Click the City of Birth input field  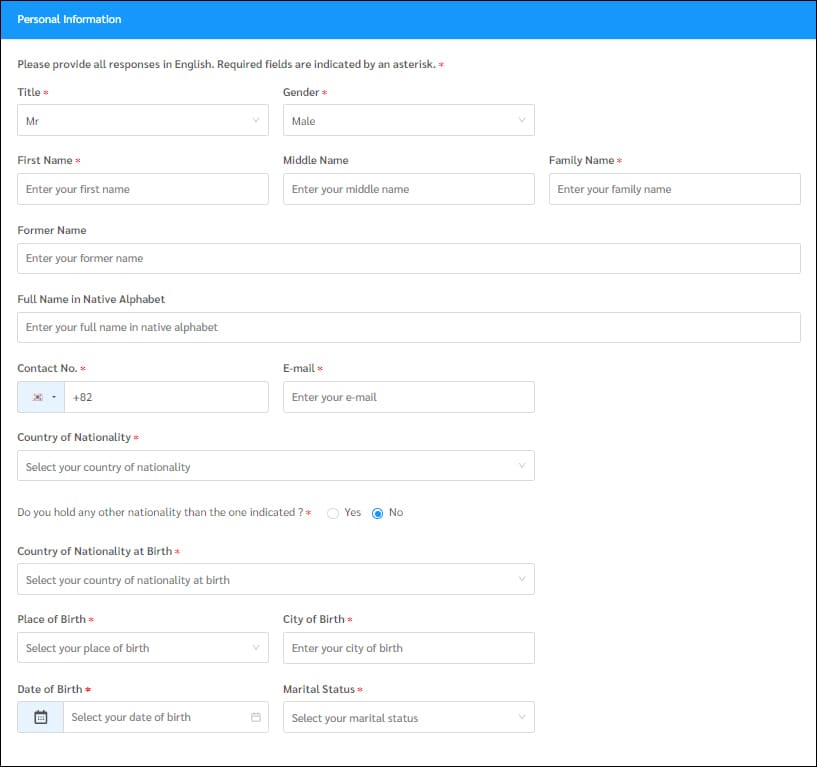pyautogui.click(x=408, y=648)
